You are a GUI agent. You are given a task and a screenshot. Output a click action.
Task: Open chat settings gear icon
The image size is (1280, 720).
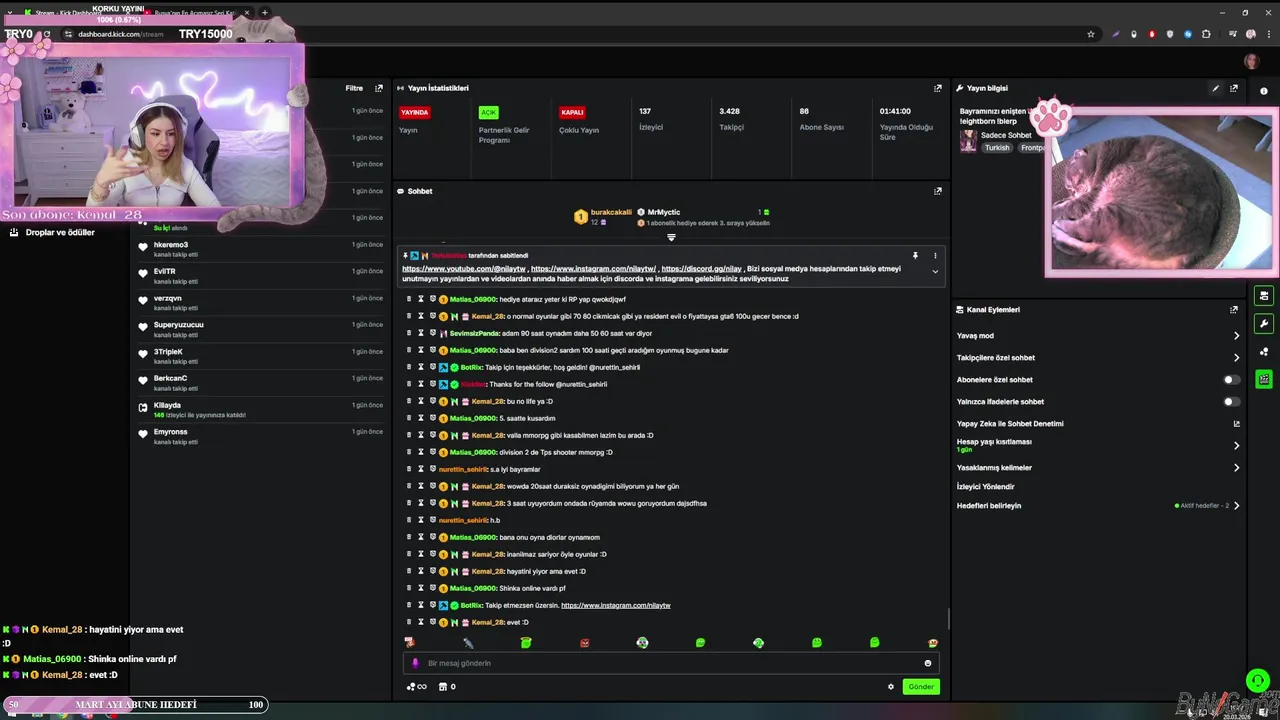890,687
